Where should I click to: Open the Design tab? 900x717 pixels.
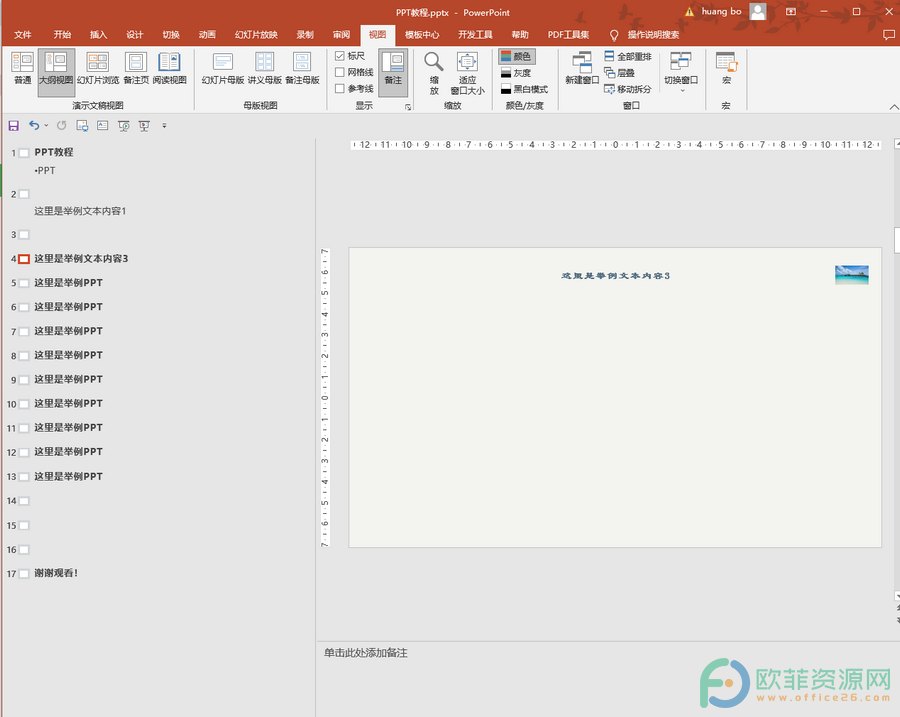coord(134,35)
